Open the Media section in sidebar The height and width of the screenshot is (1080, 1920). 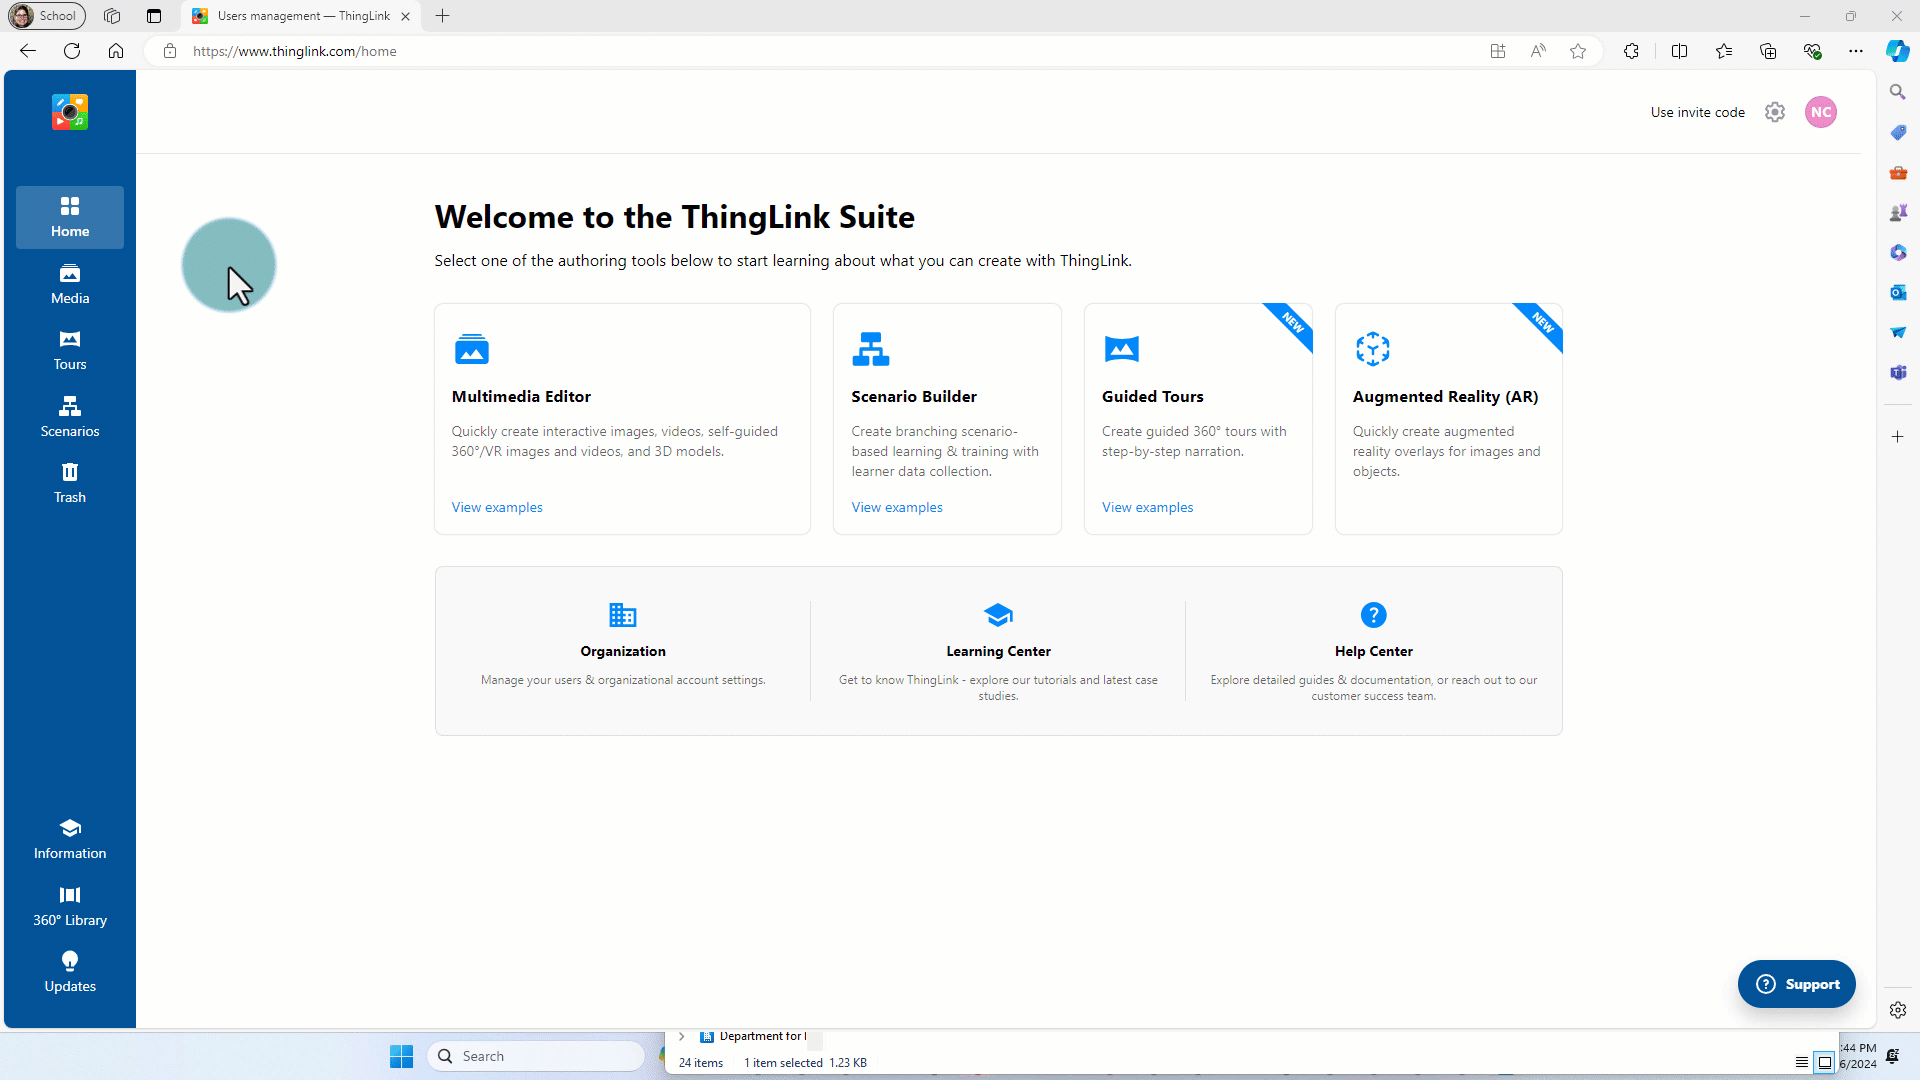tap(70, 284)
